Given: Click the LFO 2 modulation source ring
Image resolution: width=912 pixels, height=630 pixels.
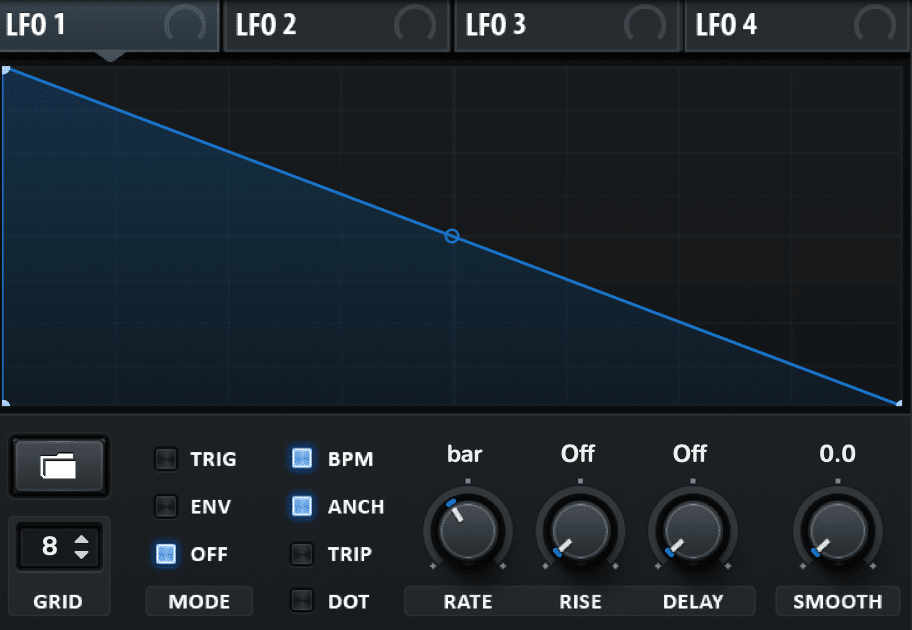Looking at the screenshot, I should [415, 26].
